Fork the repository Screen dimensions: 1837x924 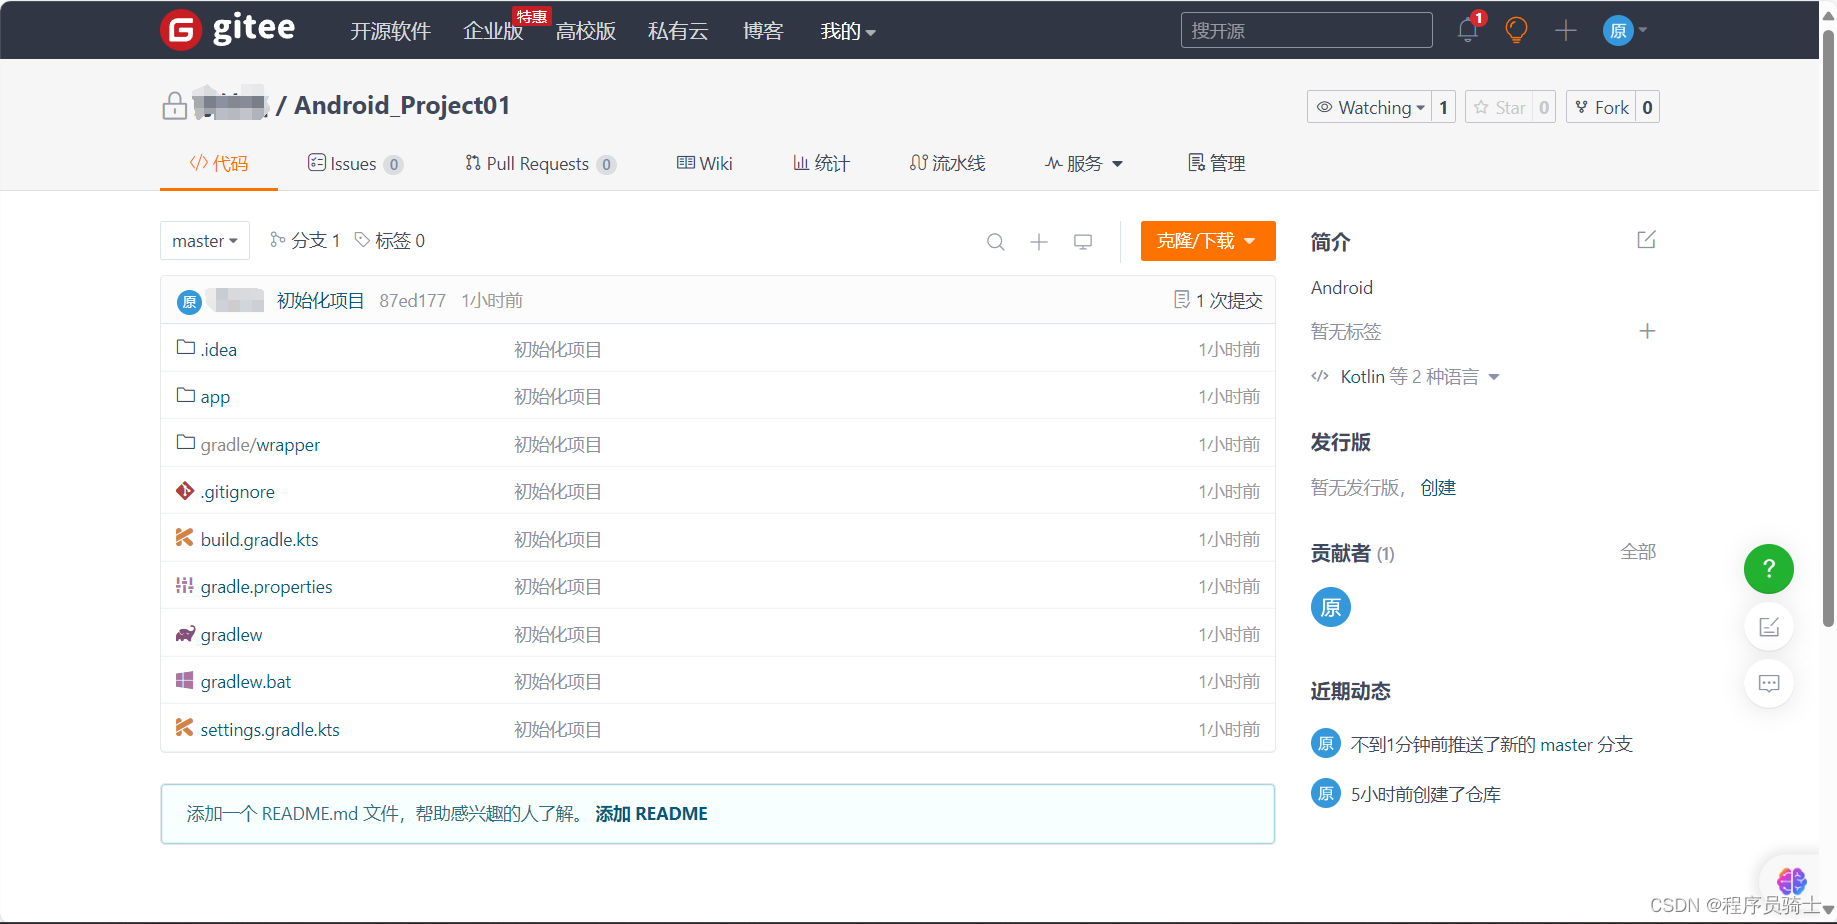(1603, 107)
